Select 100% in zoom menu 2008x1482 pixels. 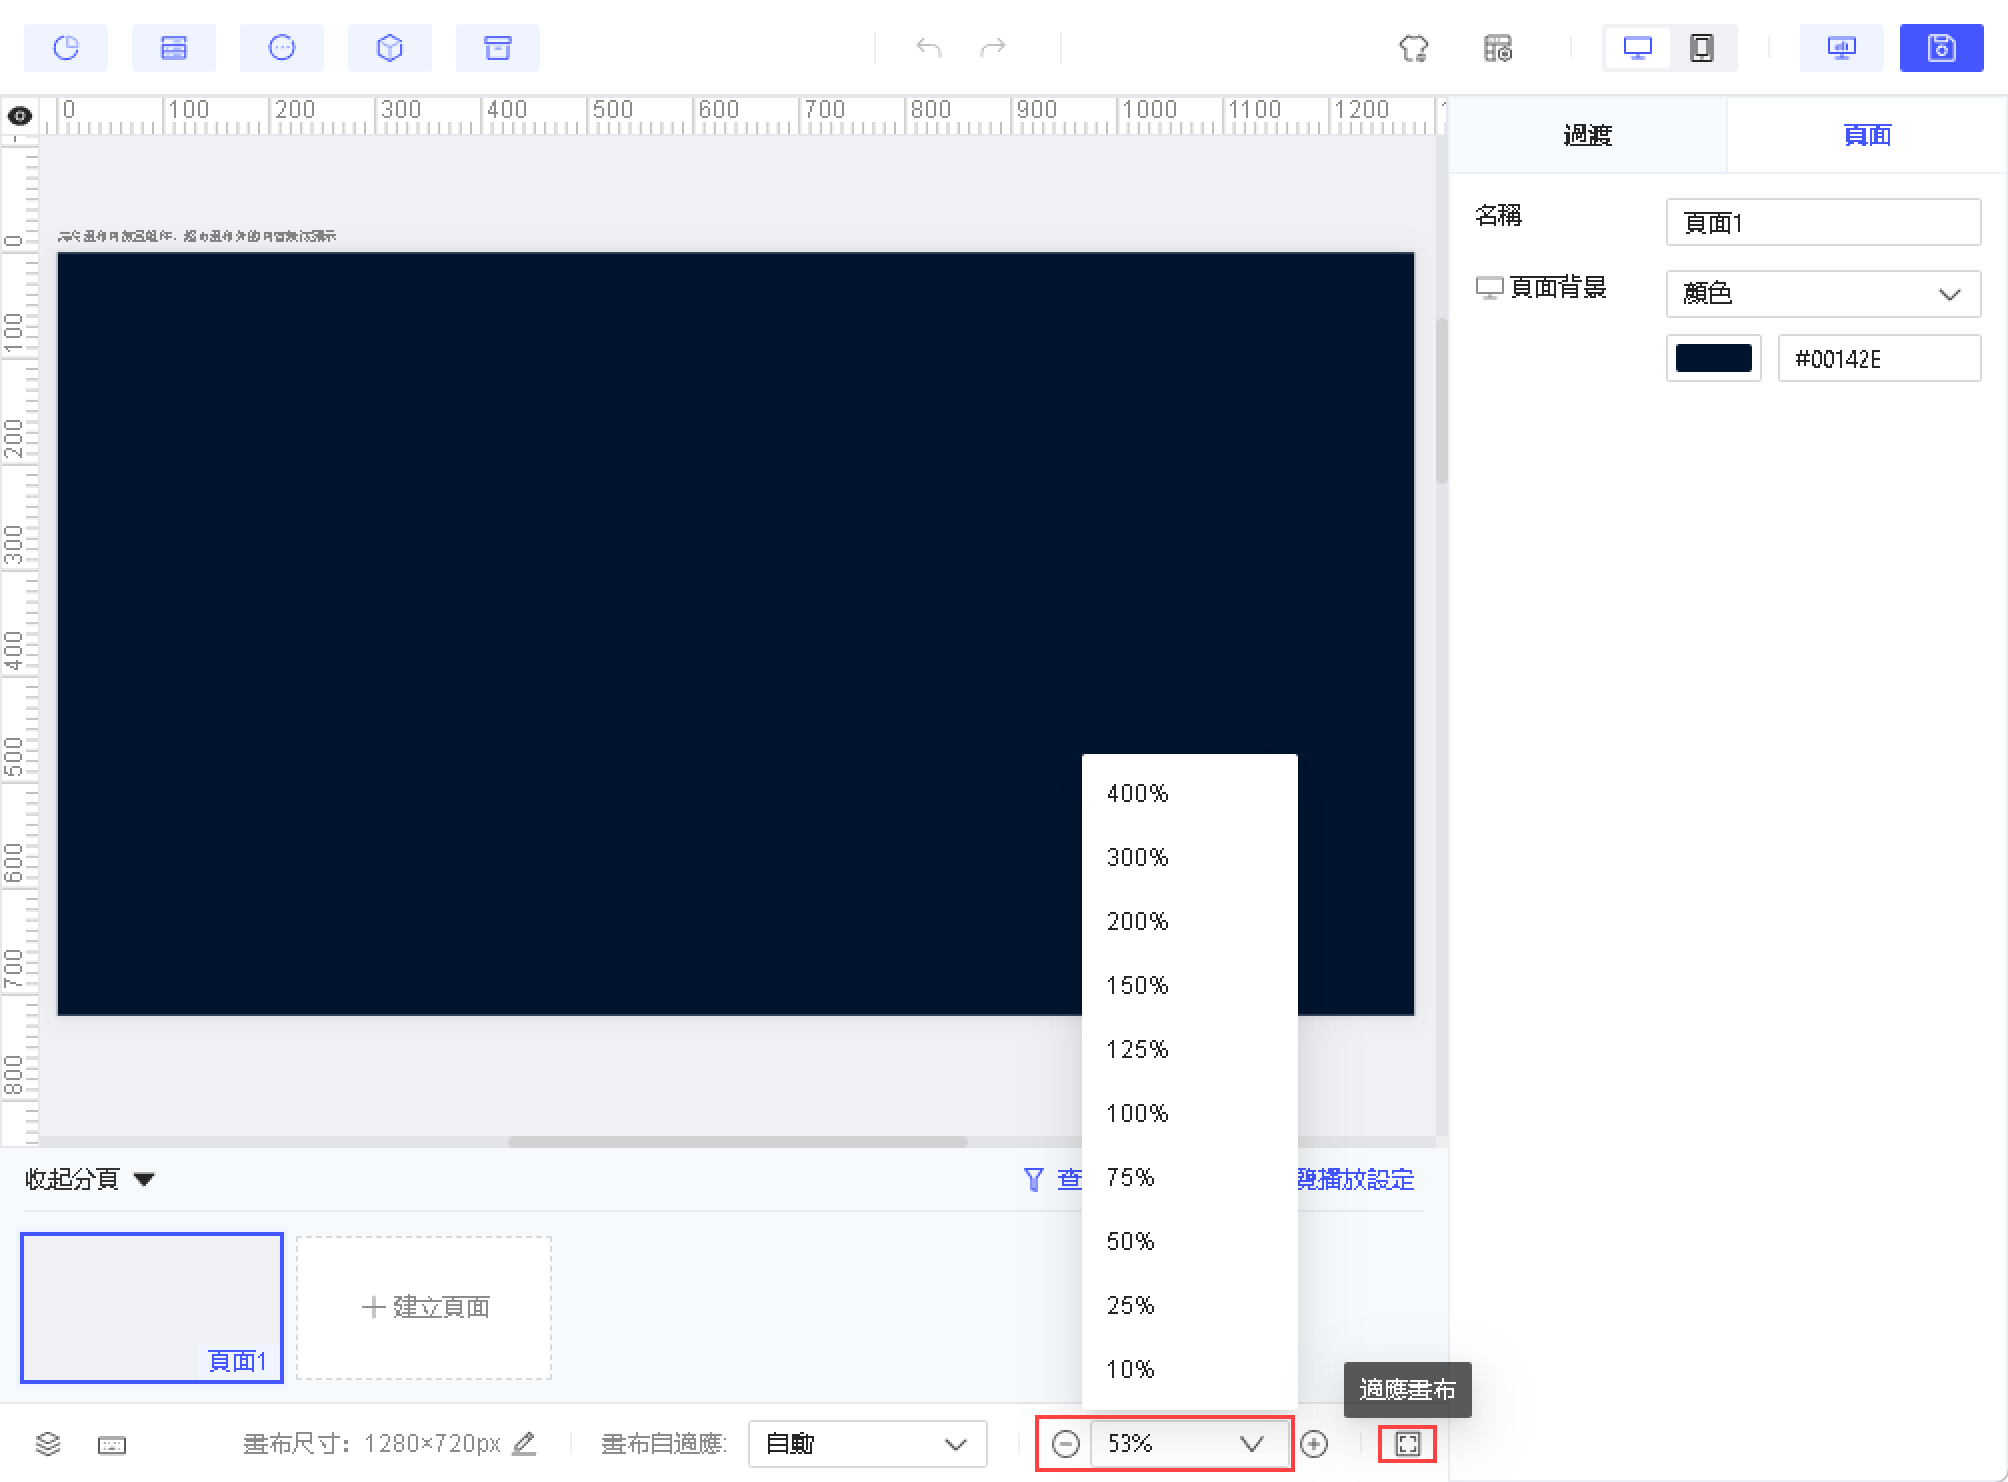coord(1137,1113)
